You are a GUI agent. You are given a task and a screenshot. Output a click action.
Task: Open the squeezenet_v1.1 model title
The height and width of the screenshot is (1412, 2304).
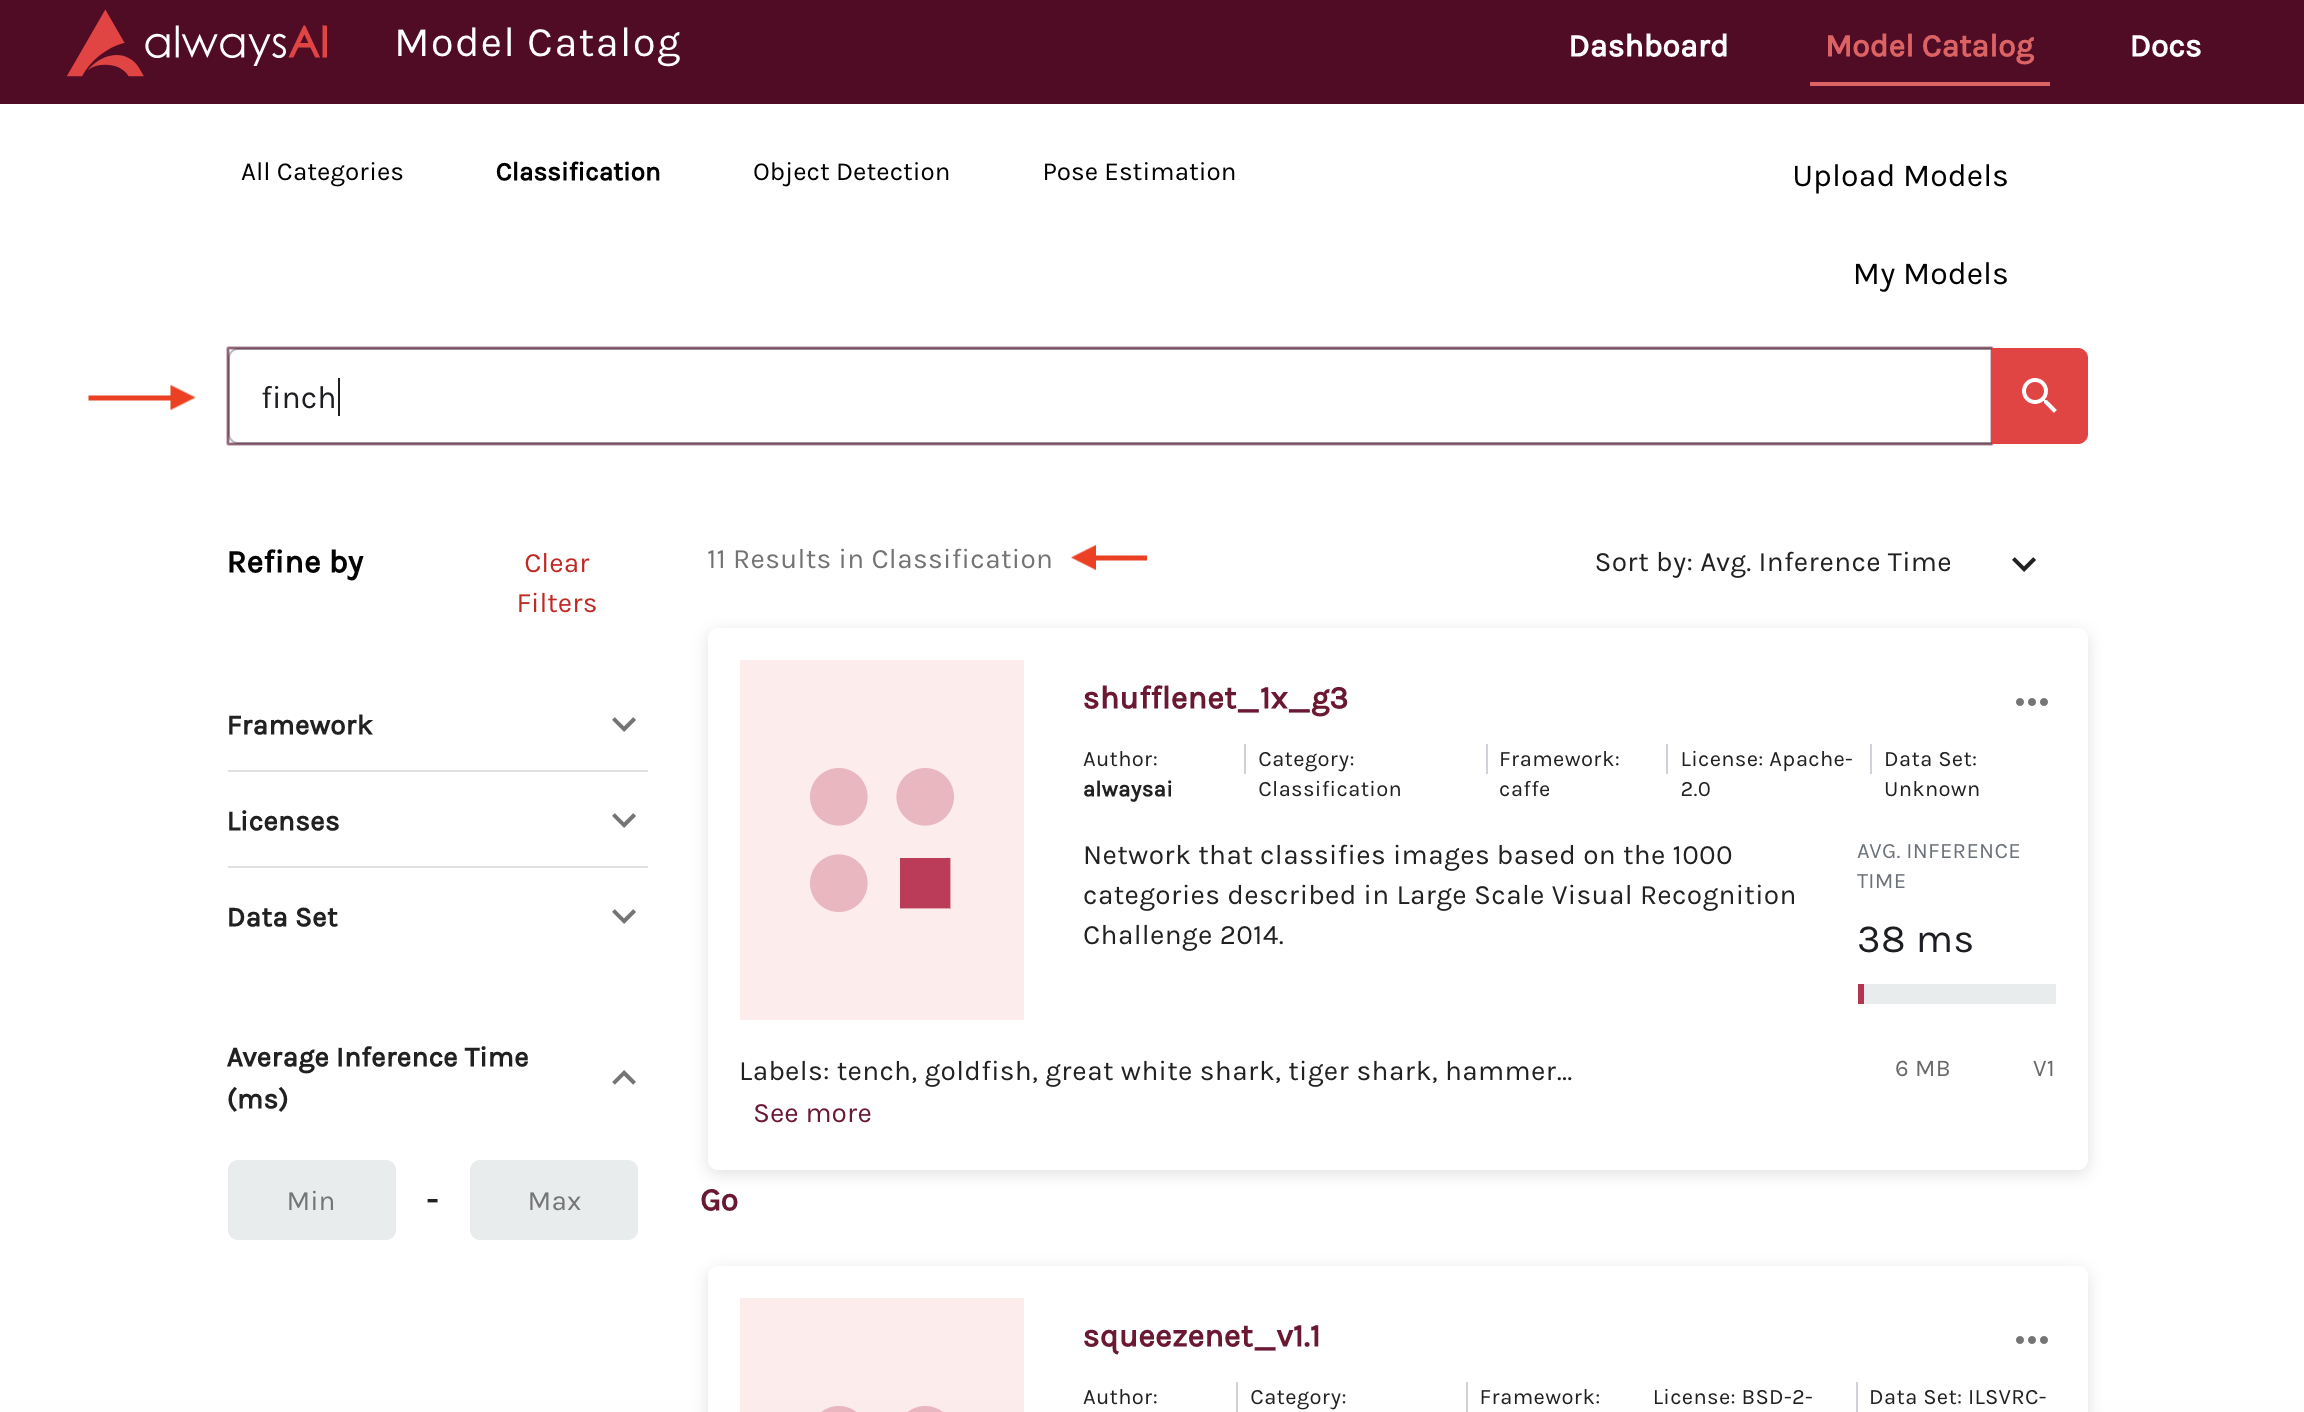(x=1202, y=1336)
